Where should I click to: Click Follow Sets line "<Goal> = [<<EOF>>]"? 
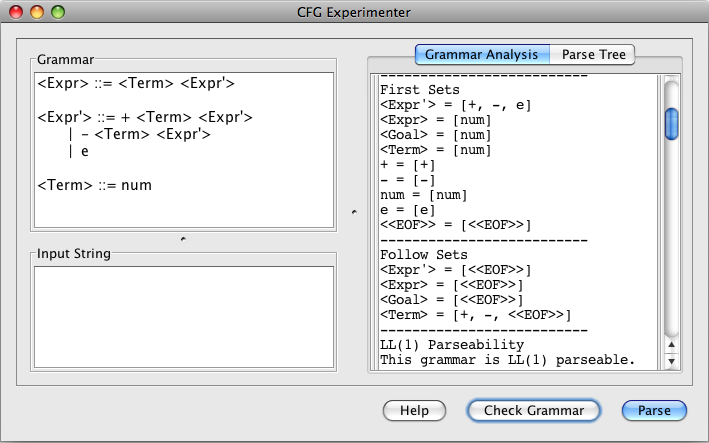tap(451, 300)
